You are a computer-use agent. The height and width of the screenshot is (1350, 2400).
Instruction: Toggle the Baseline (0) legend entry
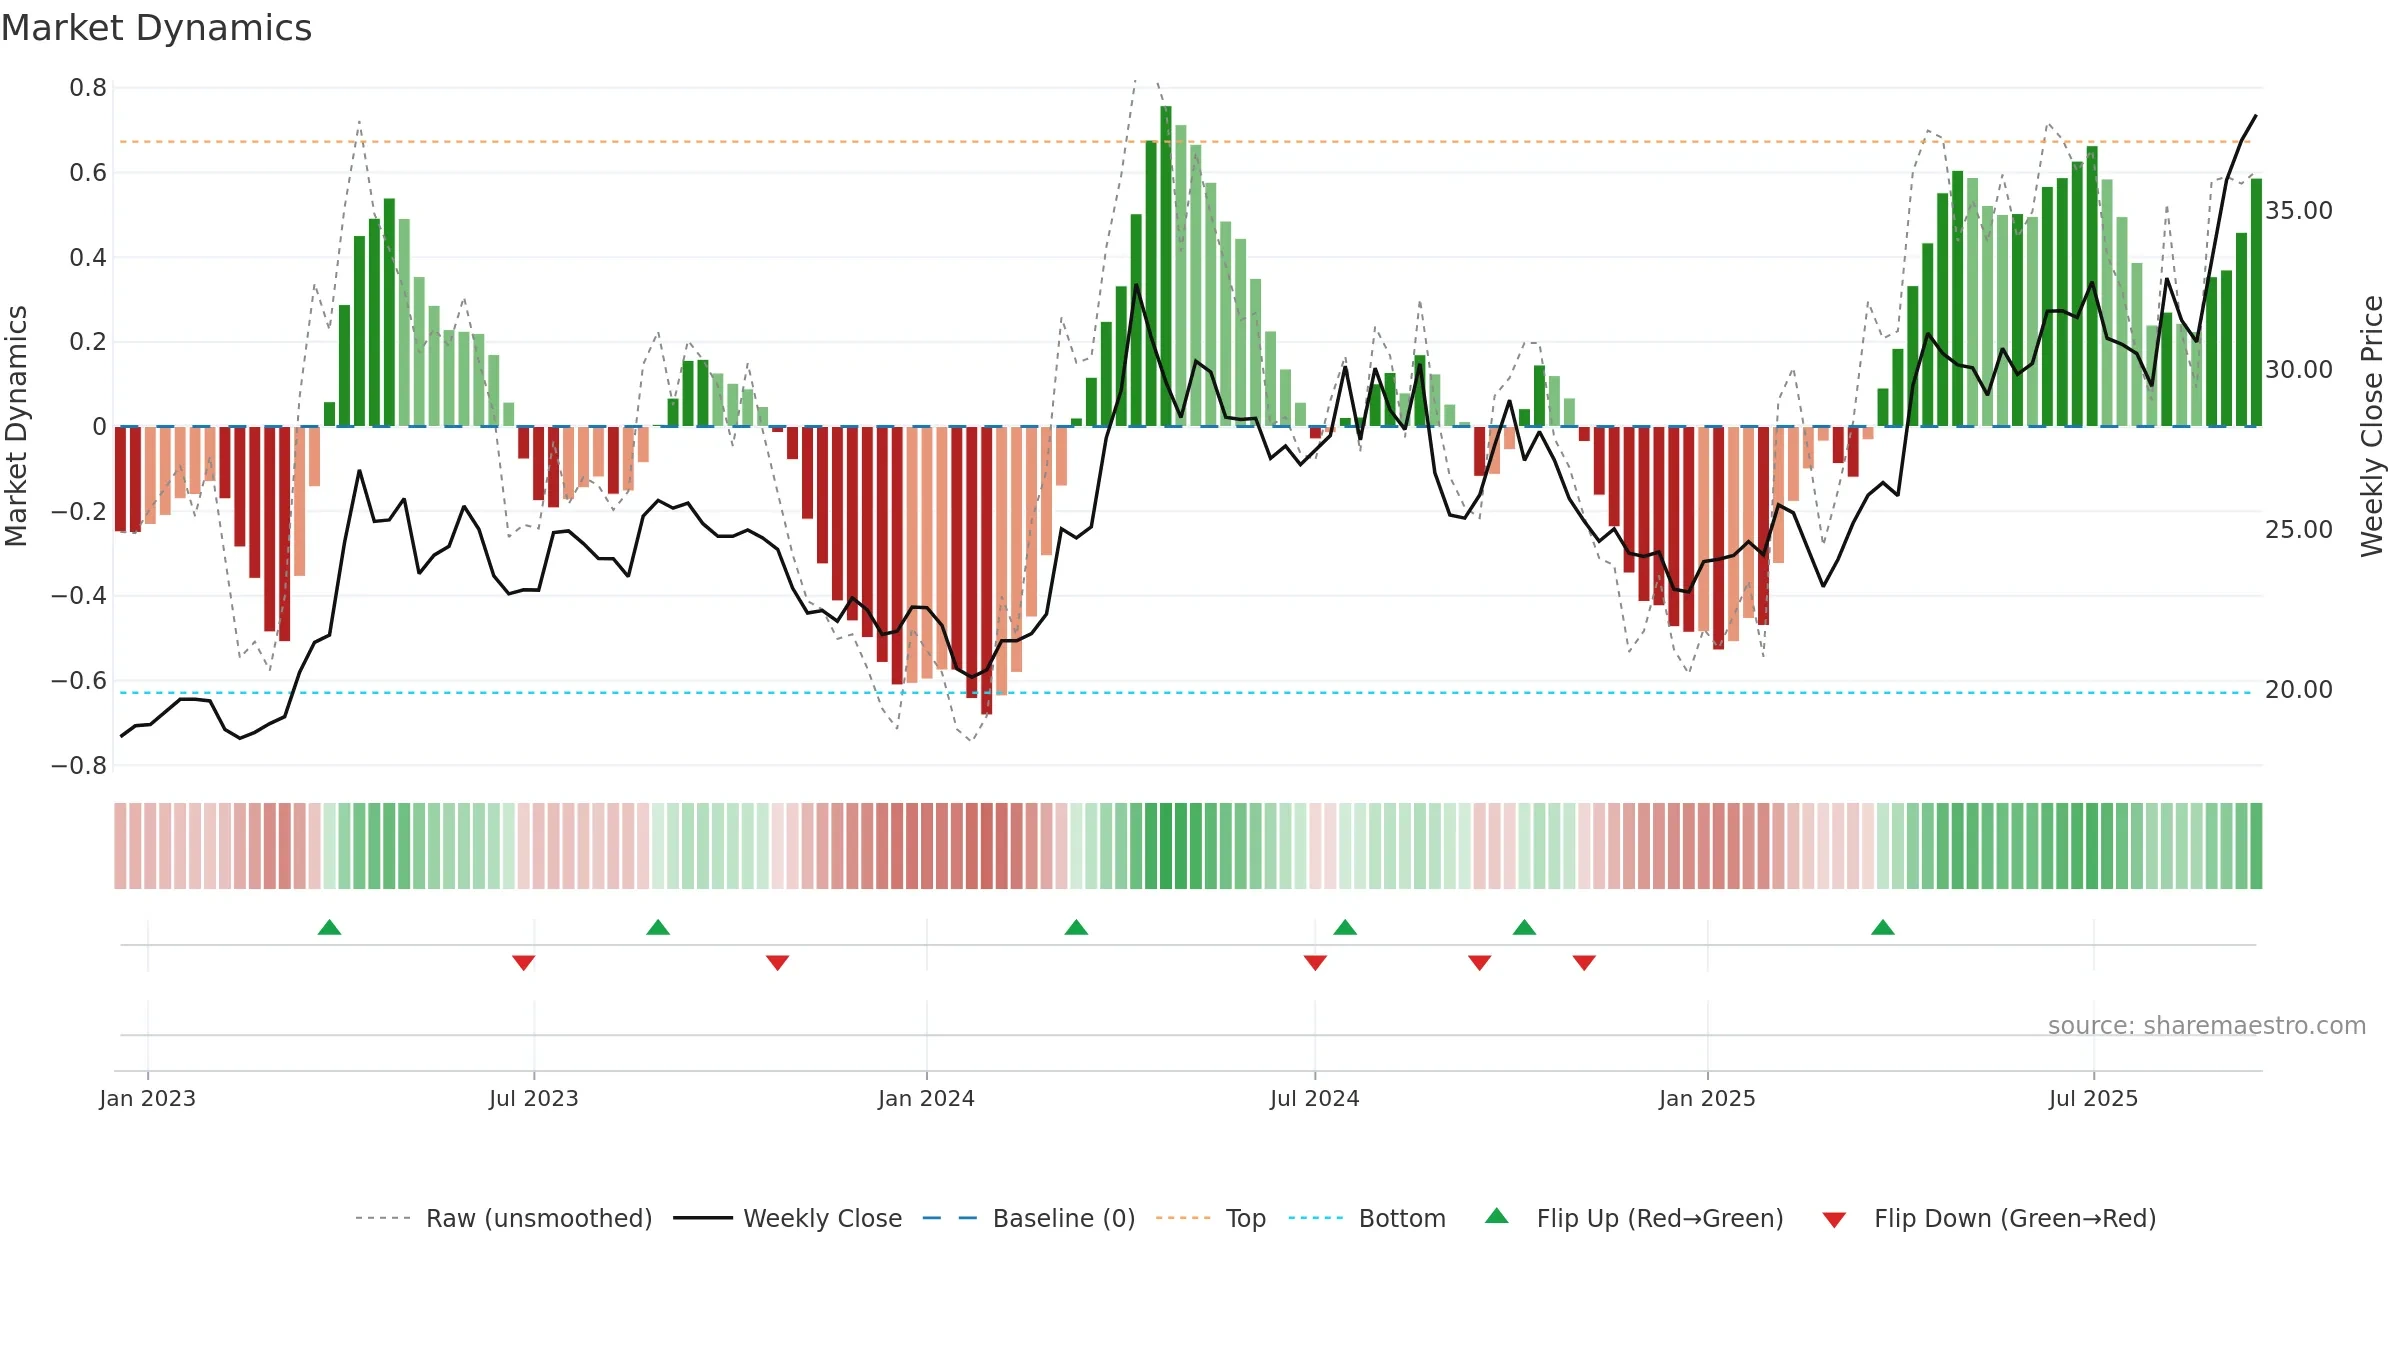click(x=1029, y=1218)
